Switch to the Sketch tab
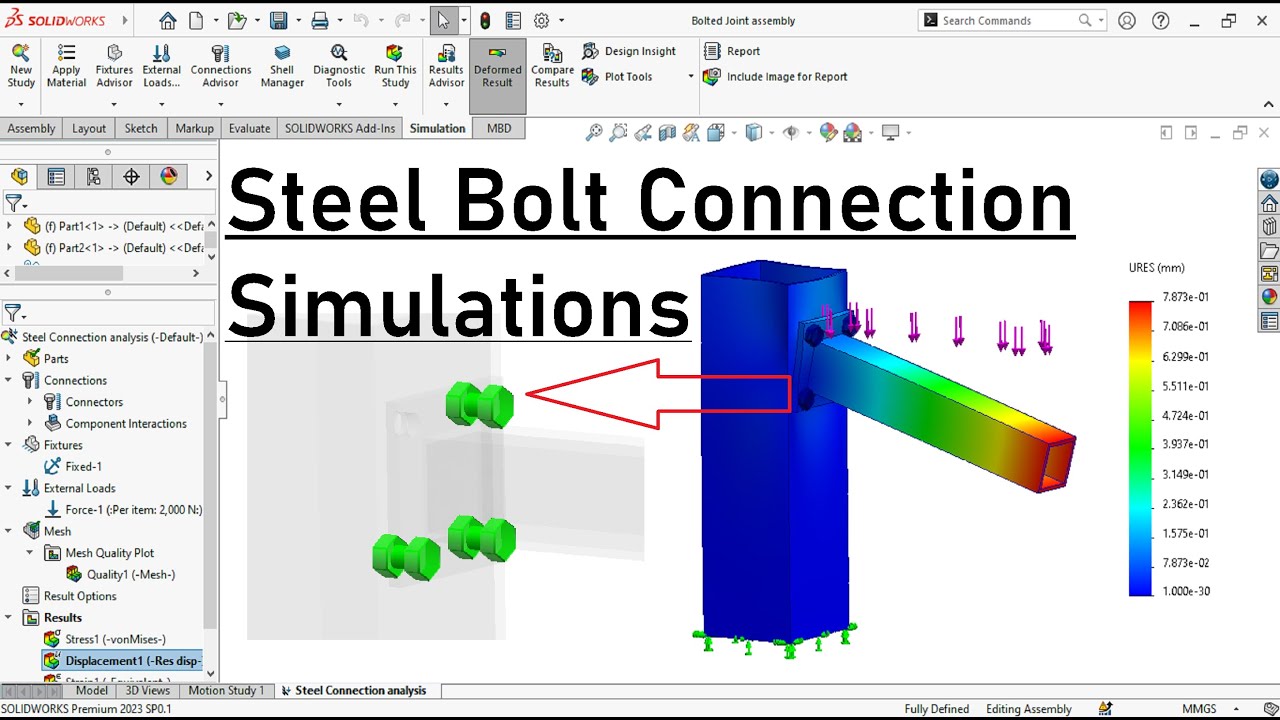The height and width of the screenshot is (720, 1280). [x=141, y=128]
